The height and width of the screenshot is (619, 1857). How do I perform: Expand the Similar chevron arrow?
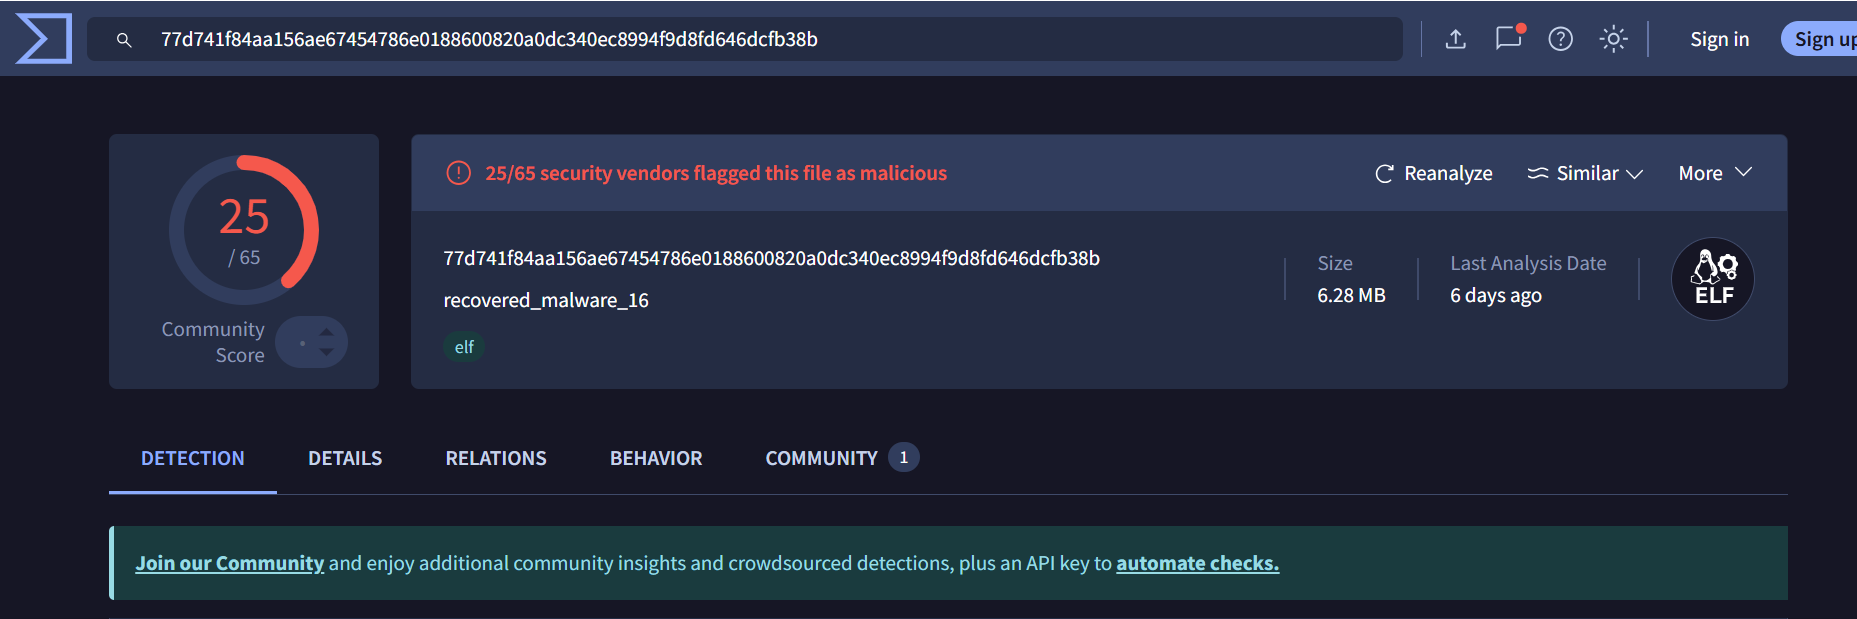click(x=1636, y=173)
